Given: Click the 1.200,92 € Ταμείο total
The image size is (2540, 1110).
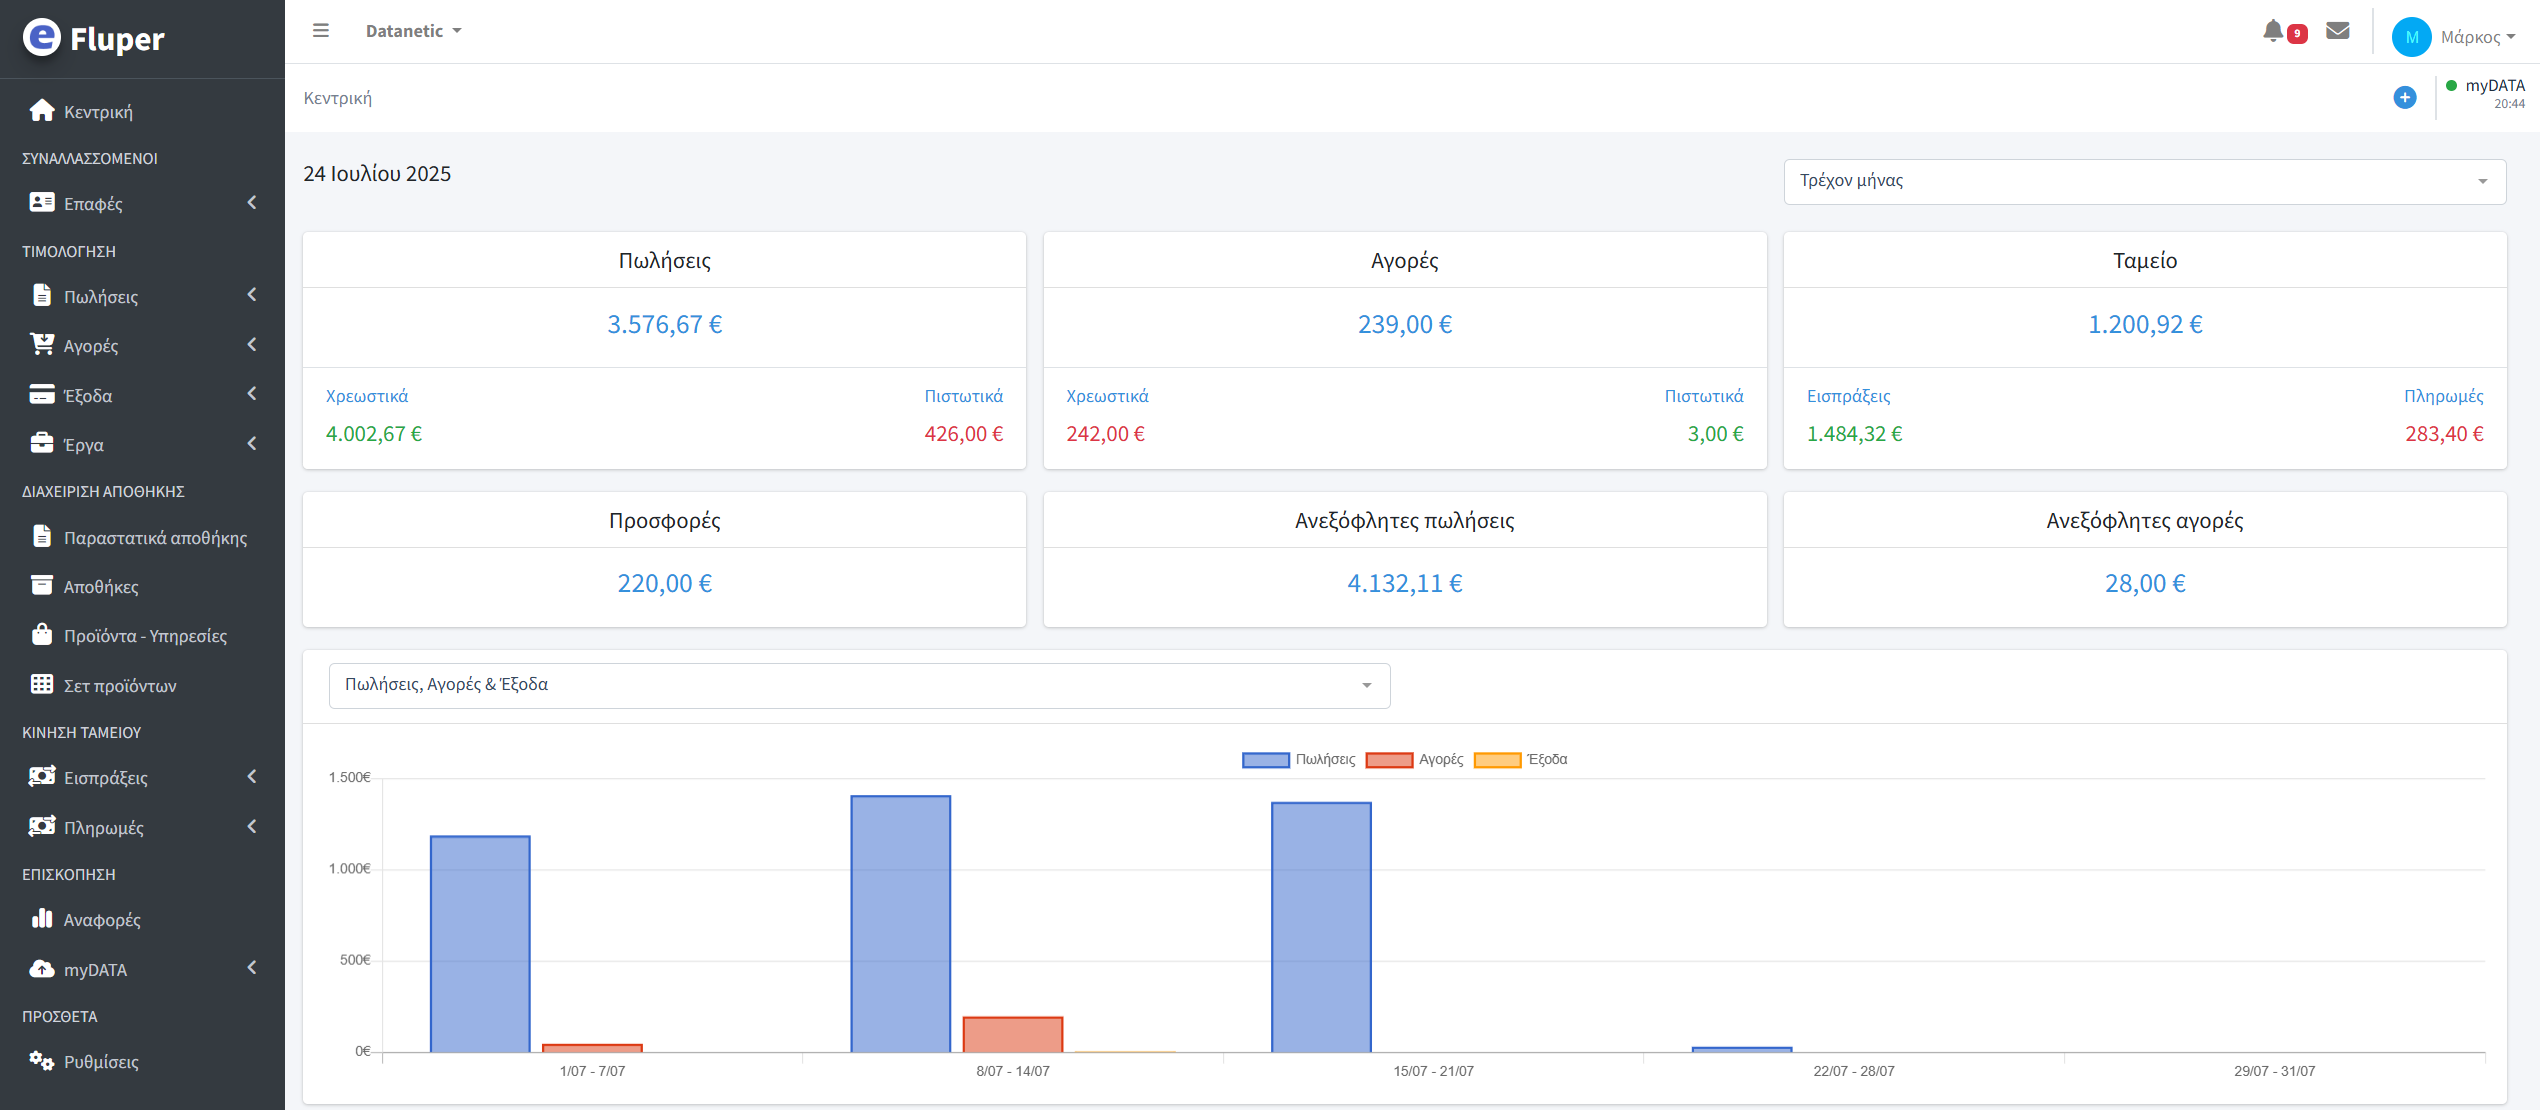Looking at the screenshot, I should 2144,324.
